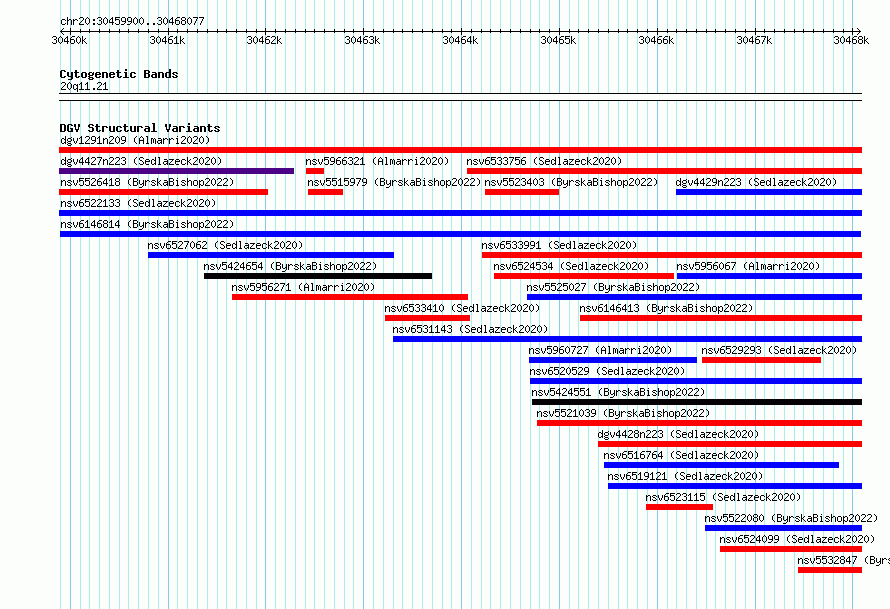Select the black nsv5424654 variant bar
Screen dimensions: 890x609
(318, 276)
